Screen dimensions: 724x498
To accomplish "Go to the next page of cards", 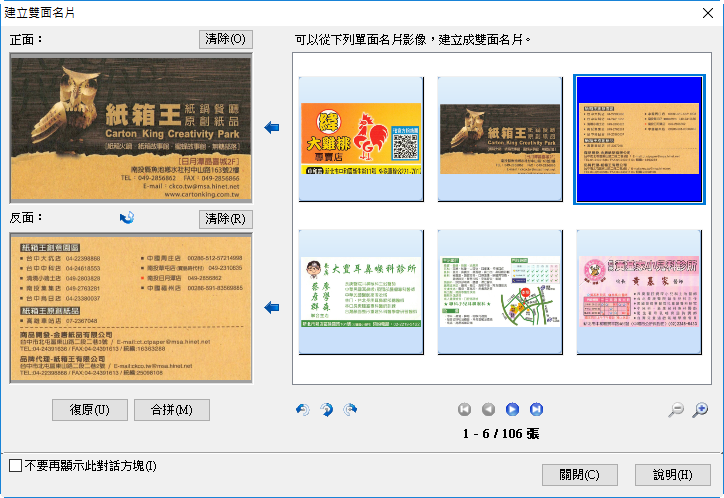I will [x=512, y=409].
